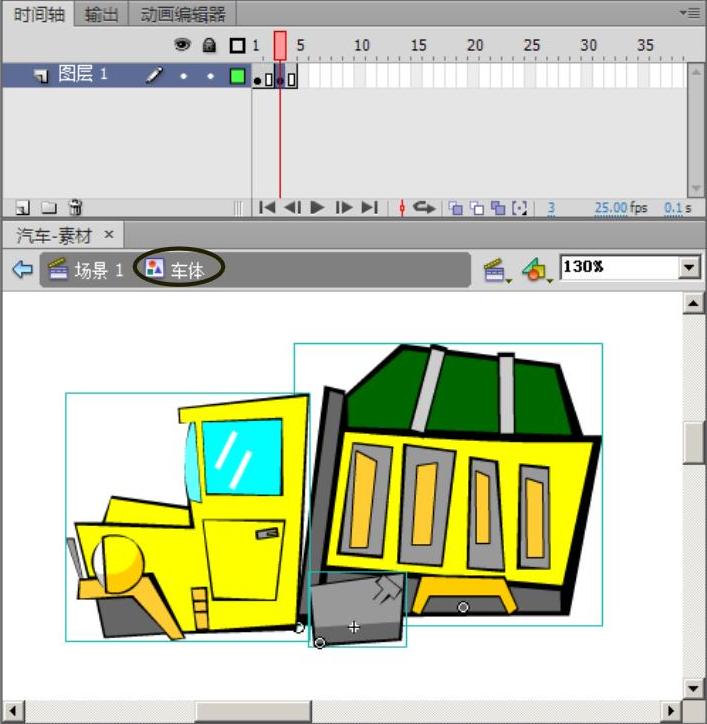Return to 场景 1 in breadcrumb
The image size is (707, 724).
point(87,270)
